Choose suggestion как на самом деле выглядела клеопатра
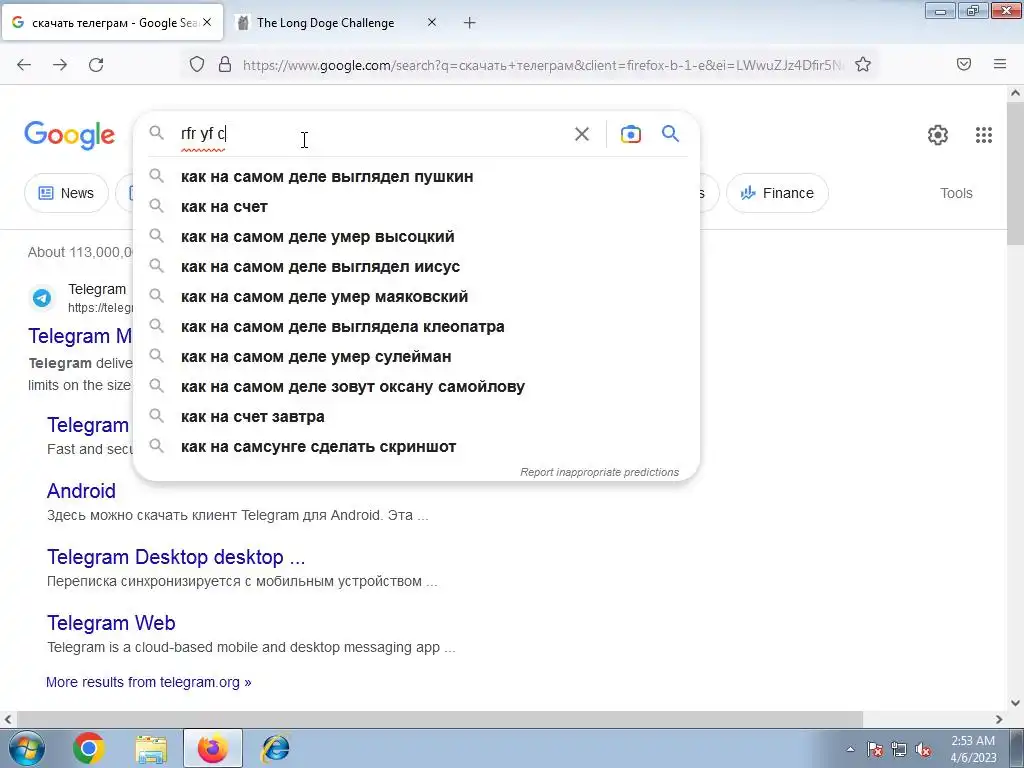This screenshot has height=768, width=1024. [x=416, y=327]
